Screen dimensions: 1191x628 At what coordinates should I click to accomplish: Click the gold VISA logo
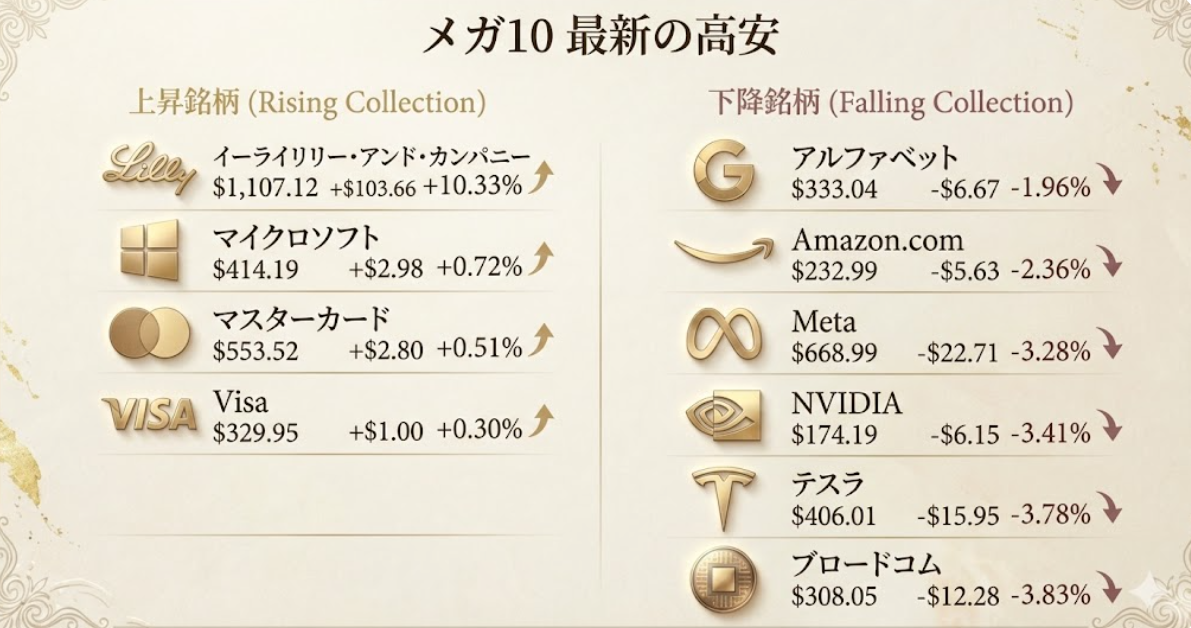pyautogui.click(x=149, y=413)
